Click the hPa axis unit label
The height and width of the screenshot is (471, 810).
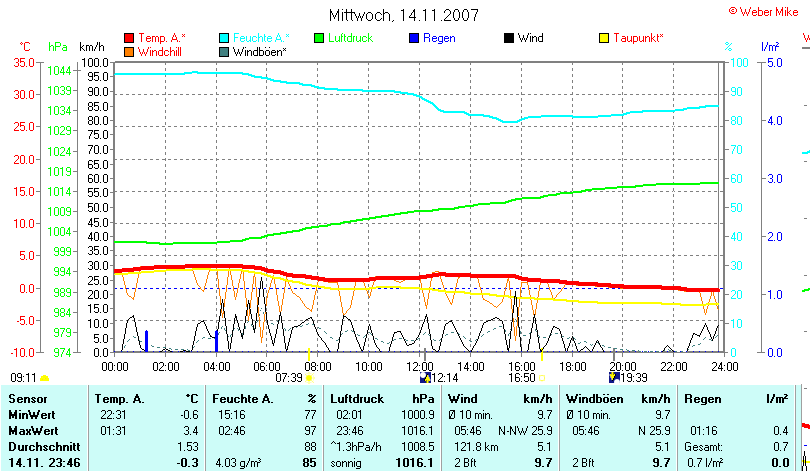[58, 47]
